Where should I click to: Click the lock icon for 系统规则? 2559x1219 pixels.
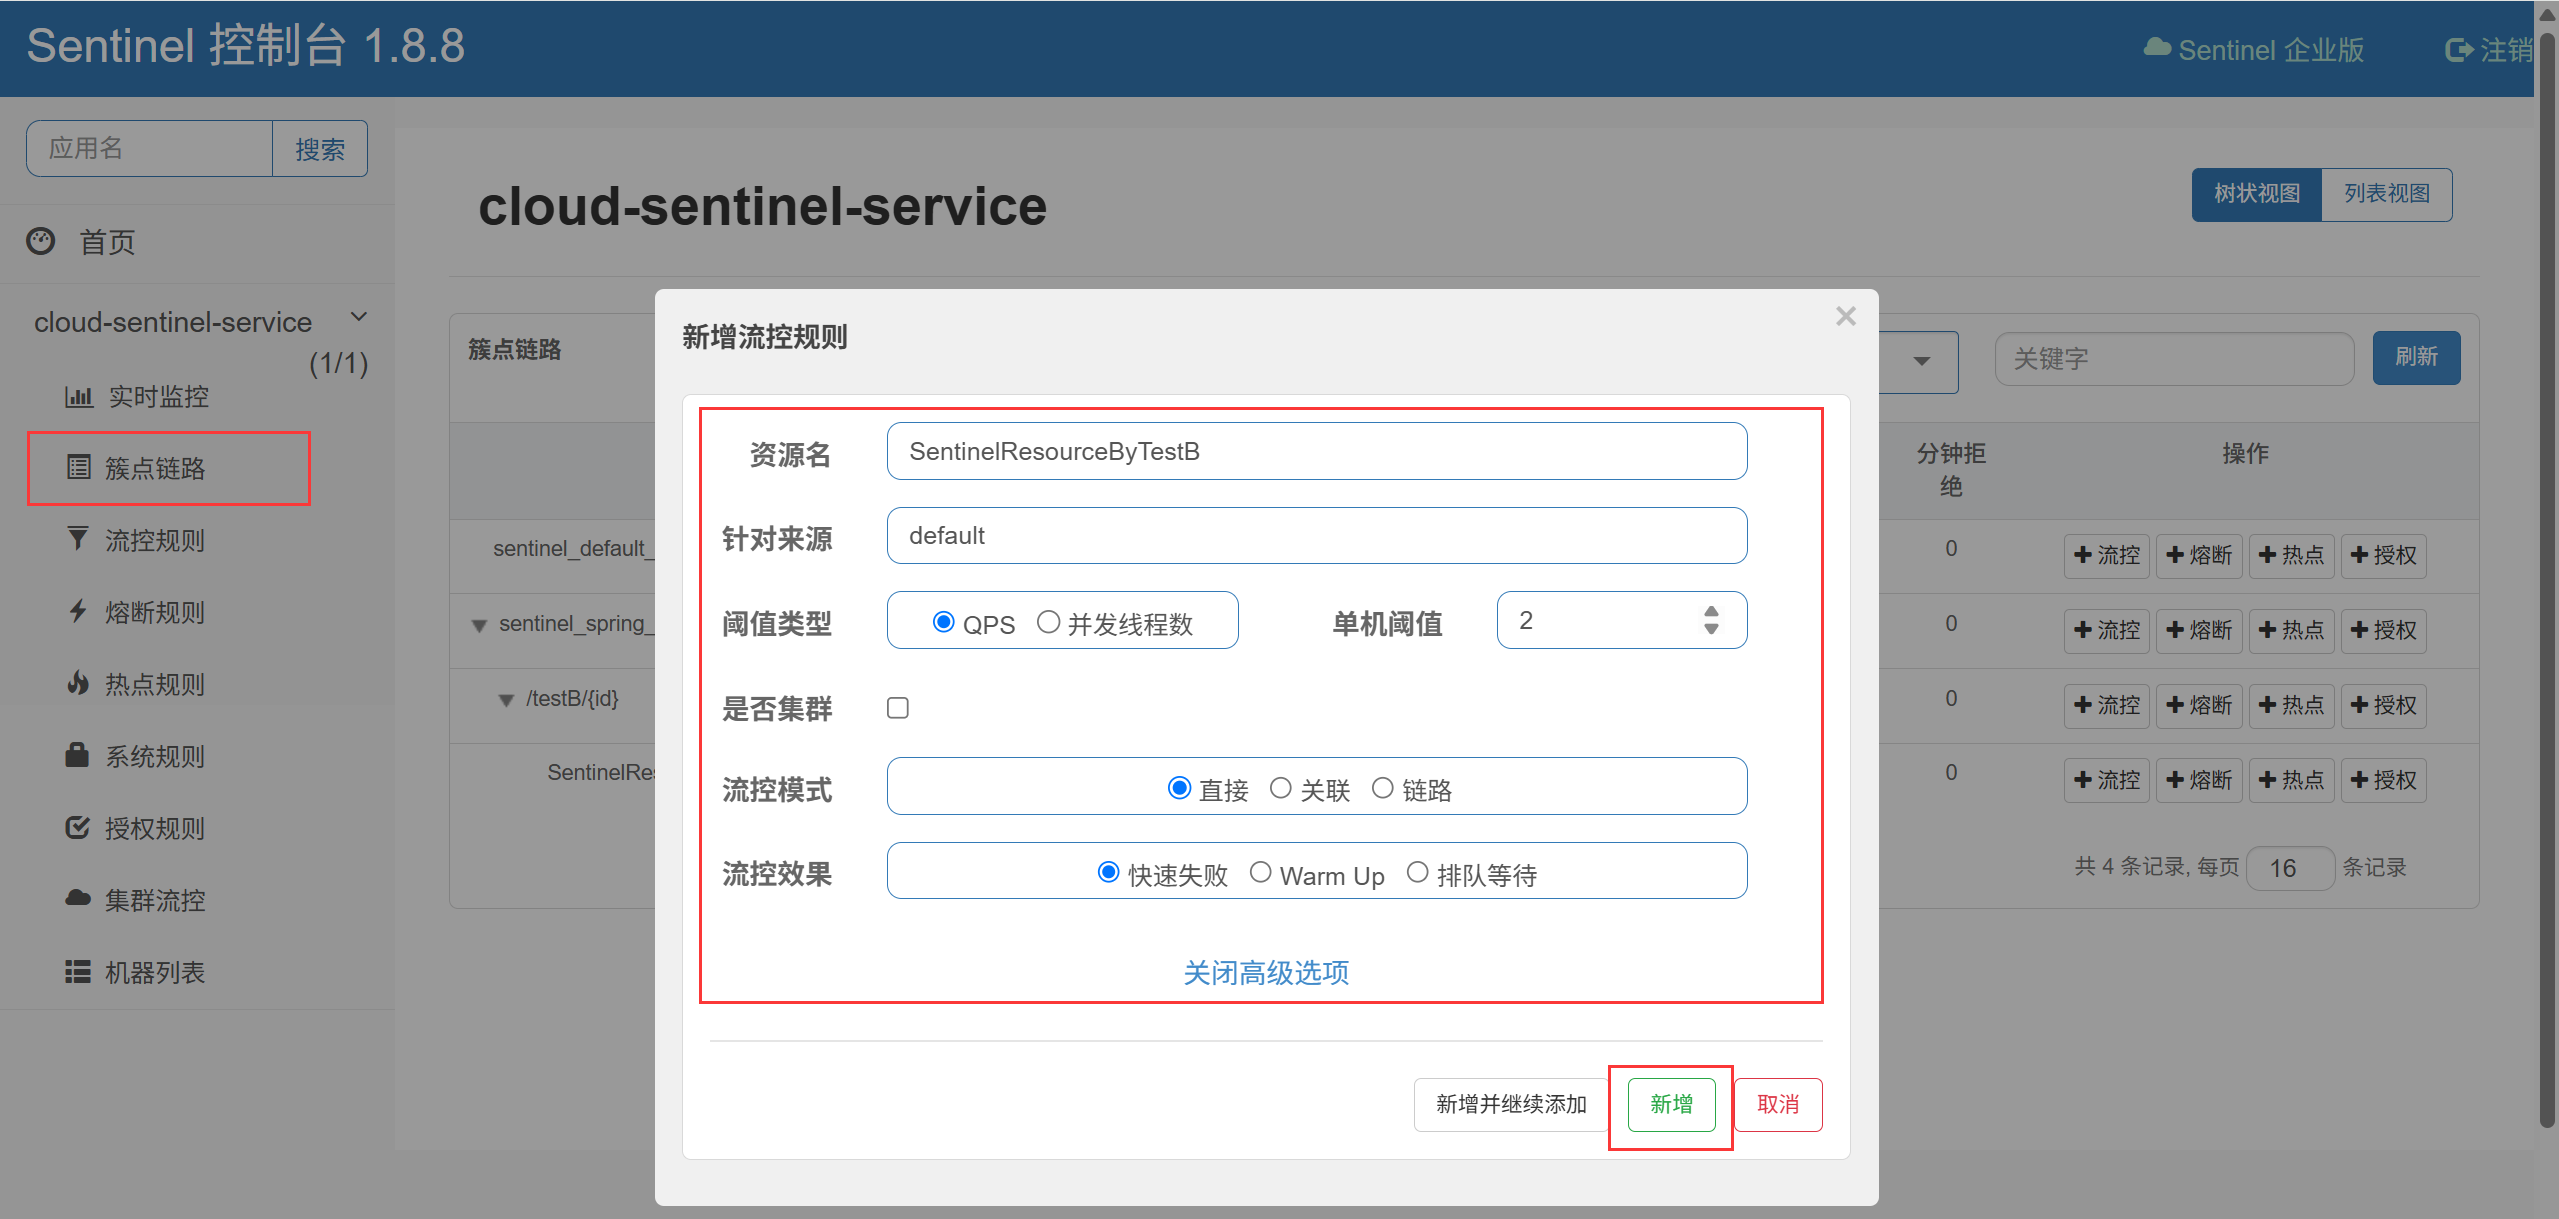77,755
